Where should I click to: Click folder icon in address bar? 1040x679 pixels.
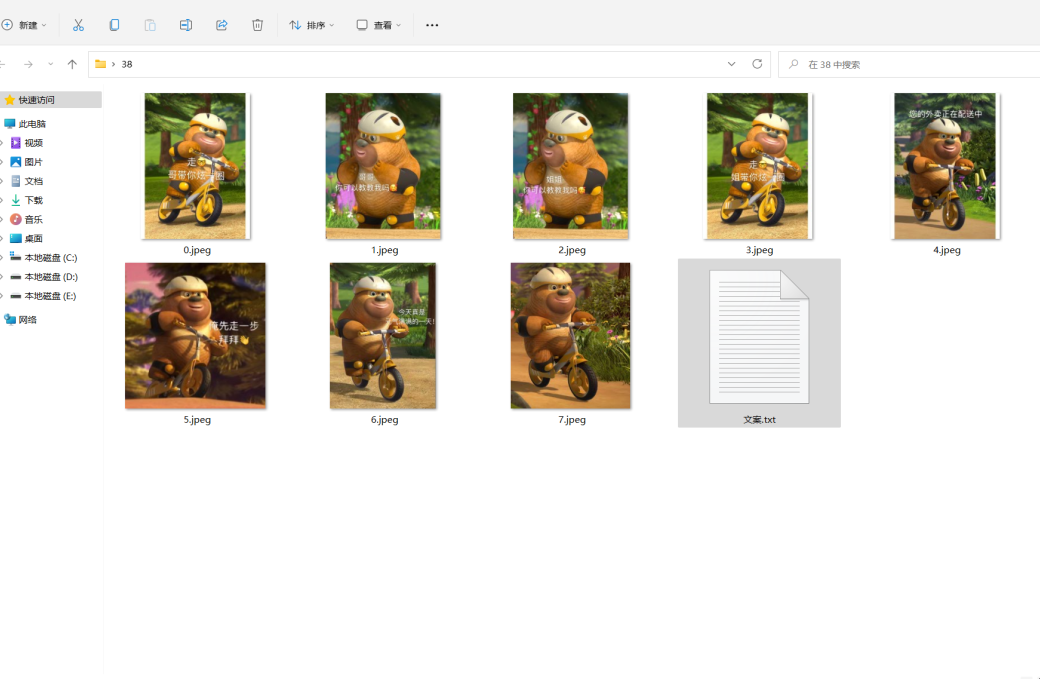point(101,64)
